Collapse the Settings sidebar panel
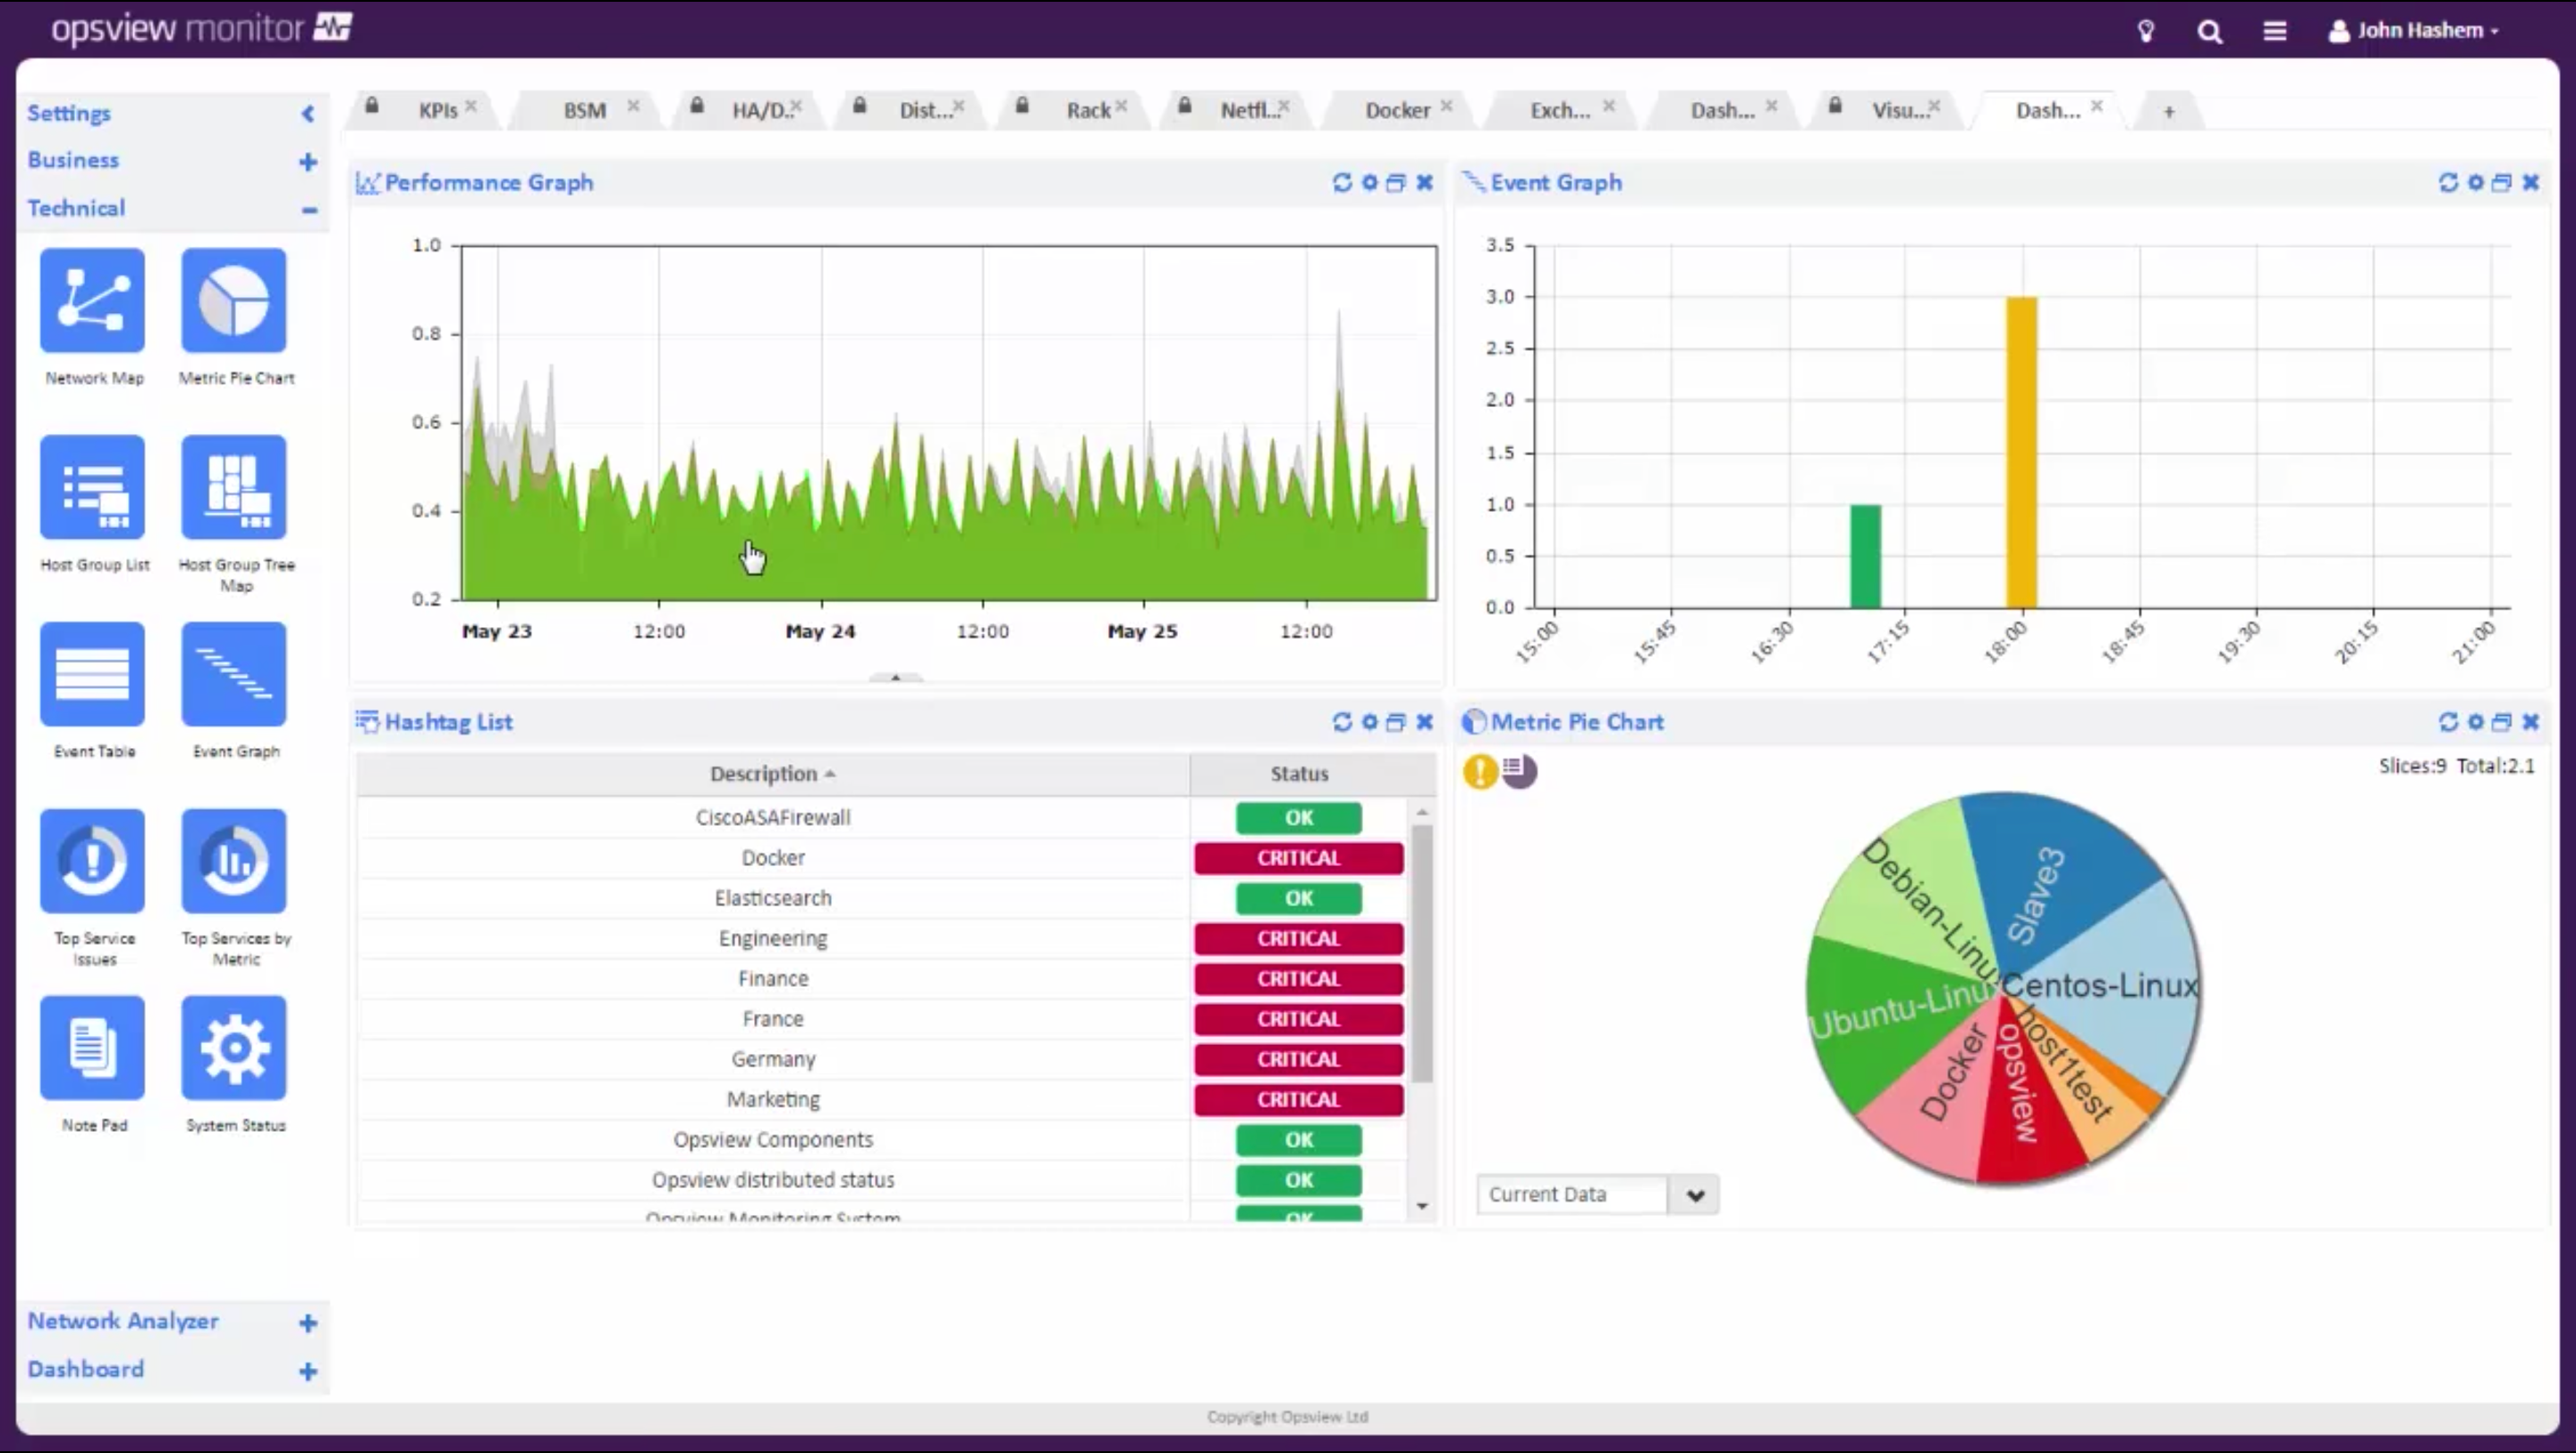Screen dimensions: 2576x1453 (308, 113)
